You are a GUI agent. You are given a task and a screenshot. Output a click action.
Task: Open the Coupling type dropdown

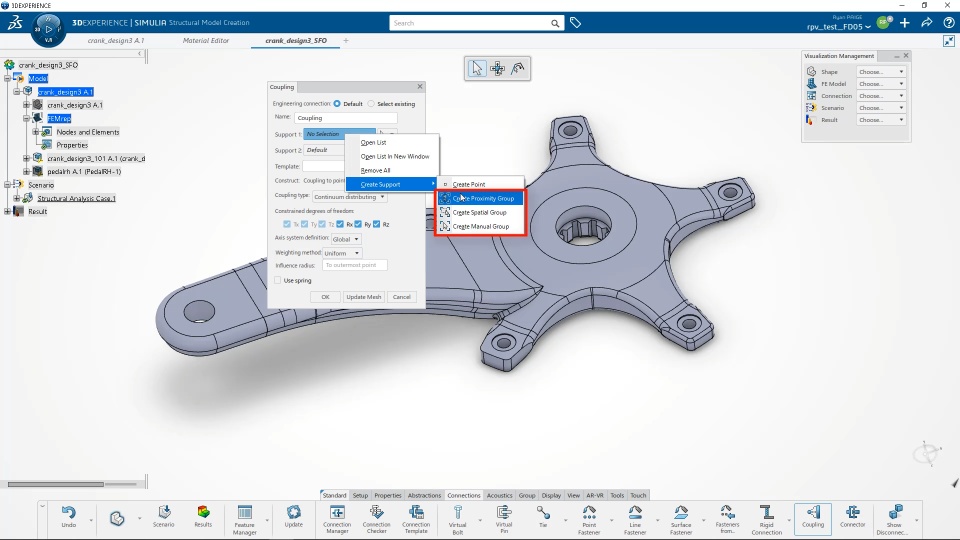point(349,197)
